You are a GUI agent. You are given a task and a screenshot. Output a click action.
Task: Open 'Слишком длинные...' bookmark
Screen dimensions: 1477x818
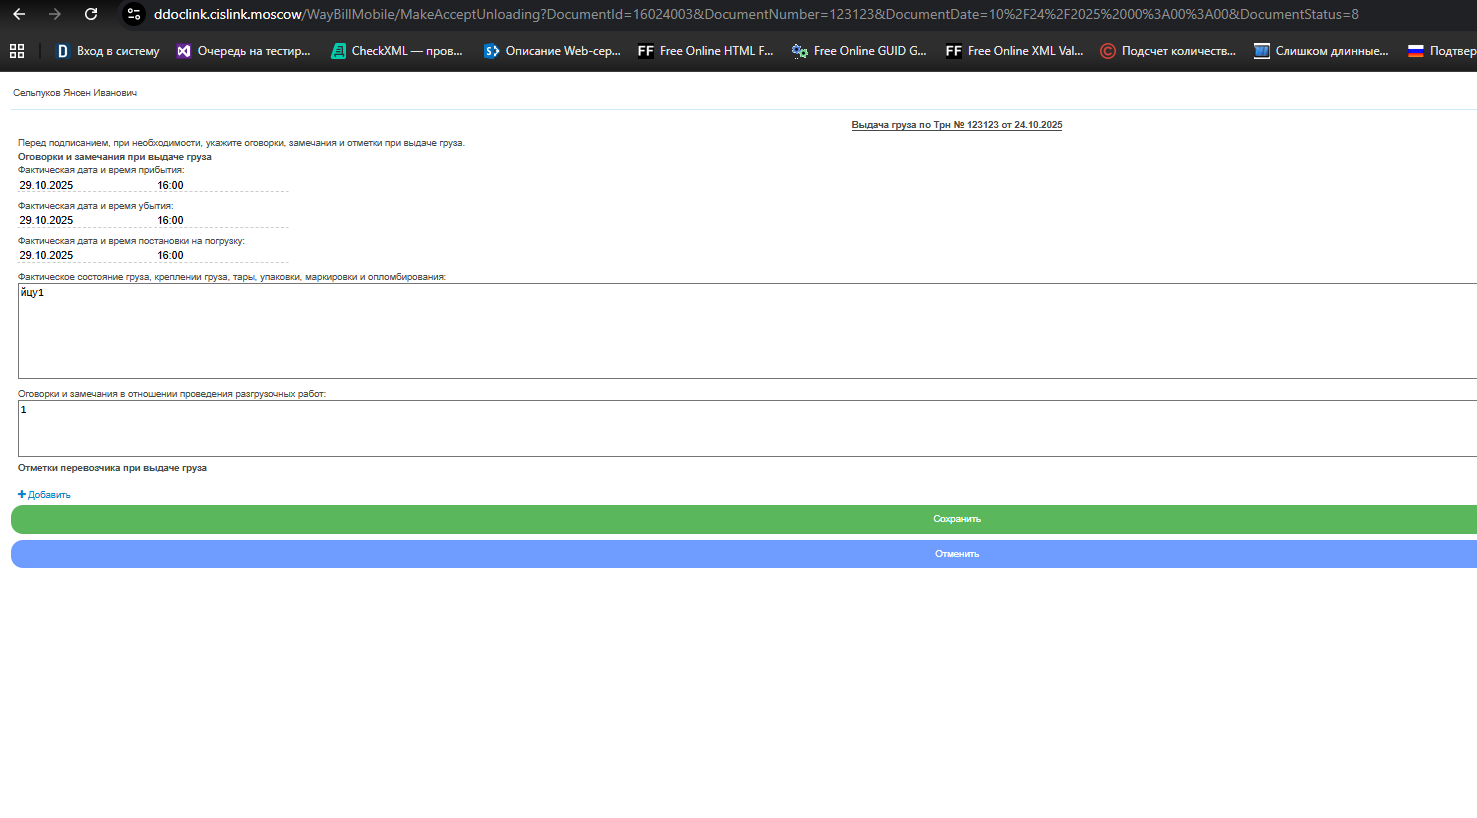pos(1322,51)
